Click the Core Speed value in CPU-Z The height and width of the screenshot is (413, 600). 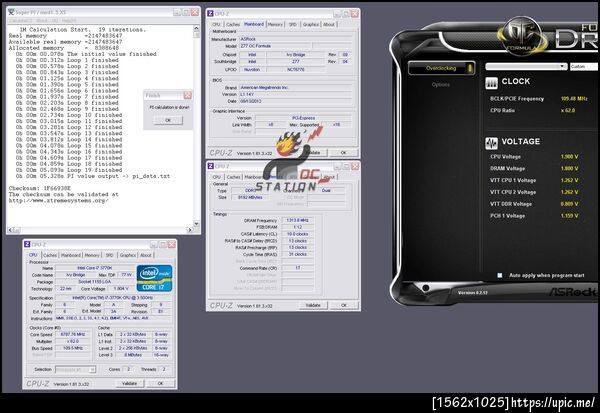[x=73, y=335]
